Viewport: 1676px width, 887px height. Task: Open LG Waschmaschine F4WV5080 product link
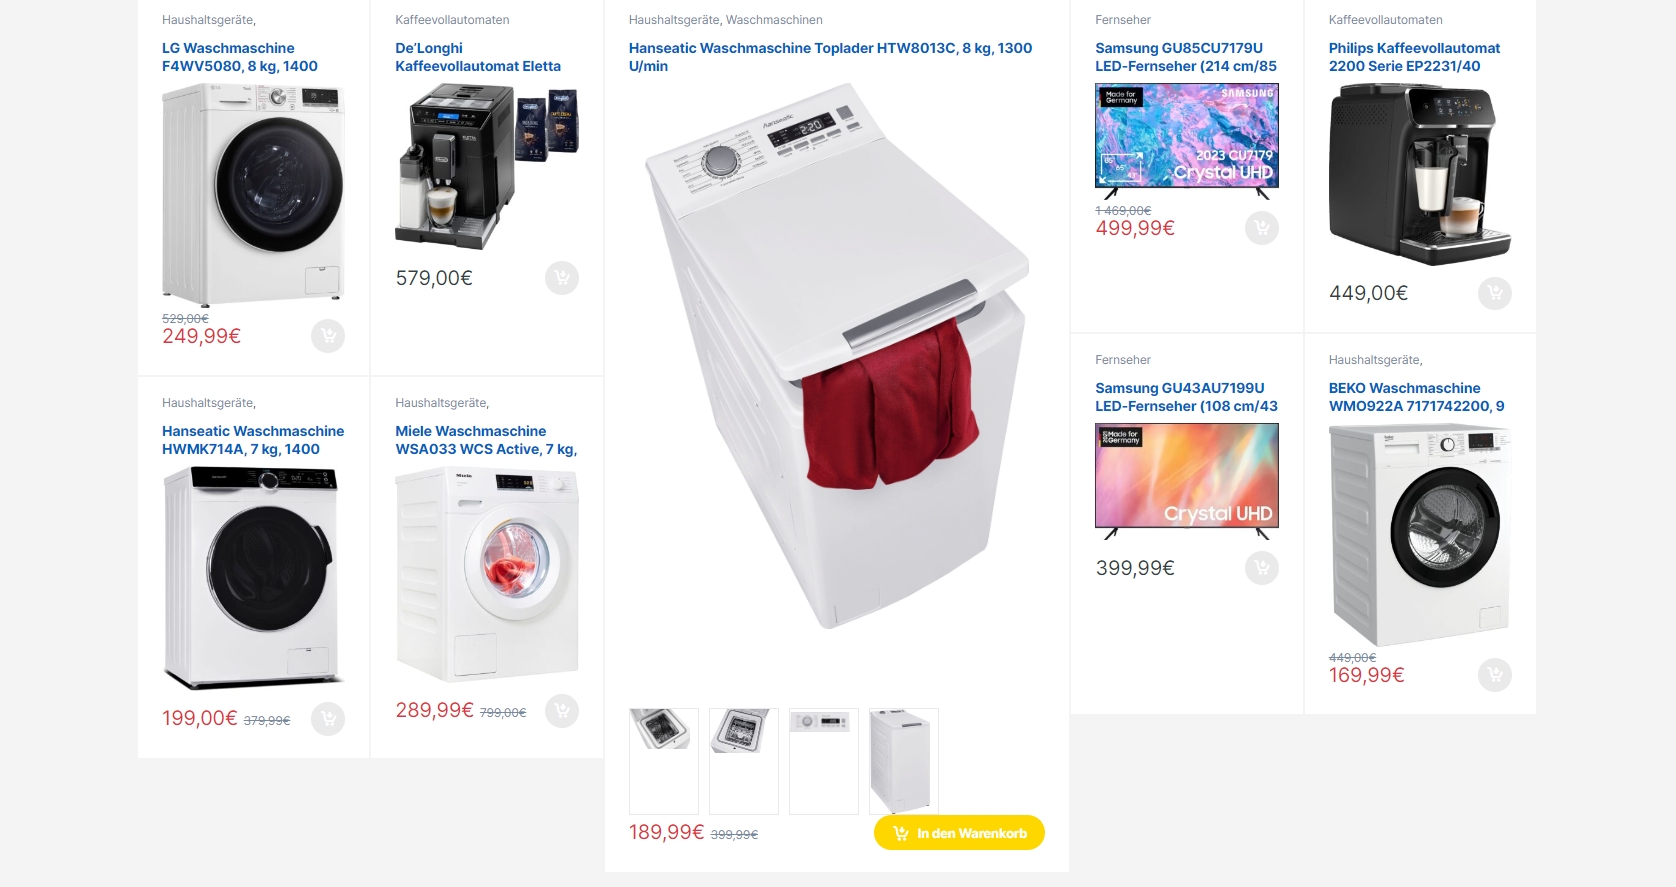tap(240, 57)
